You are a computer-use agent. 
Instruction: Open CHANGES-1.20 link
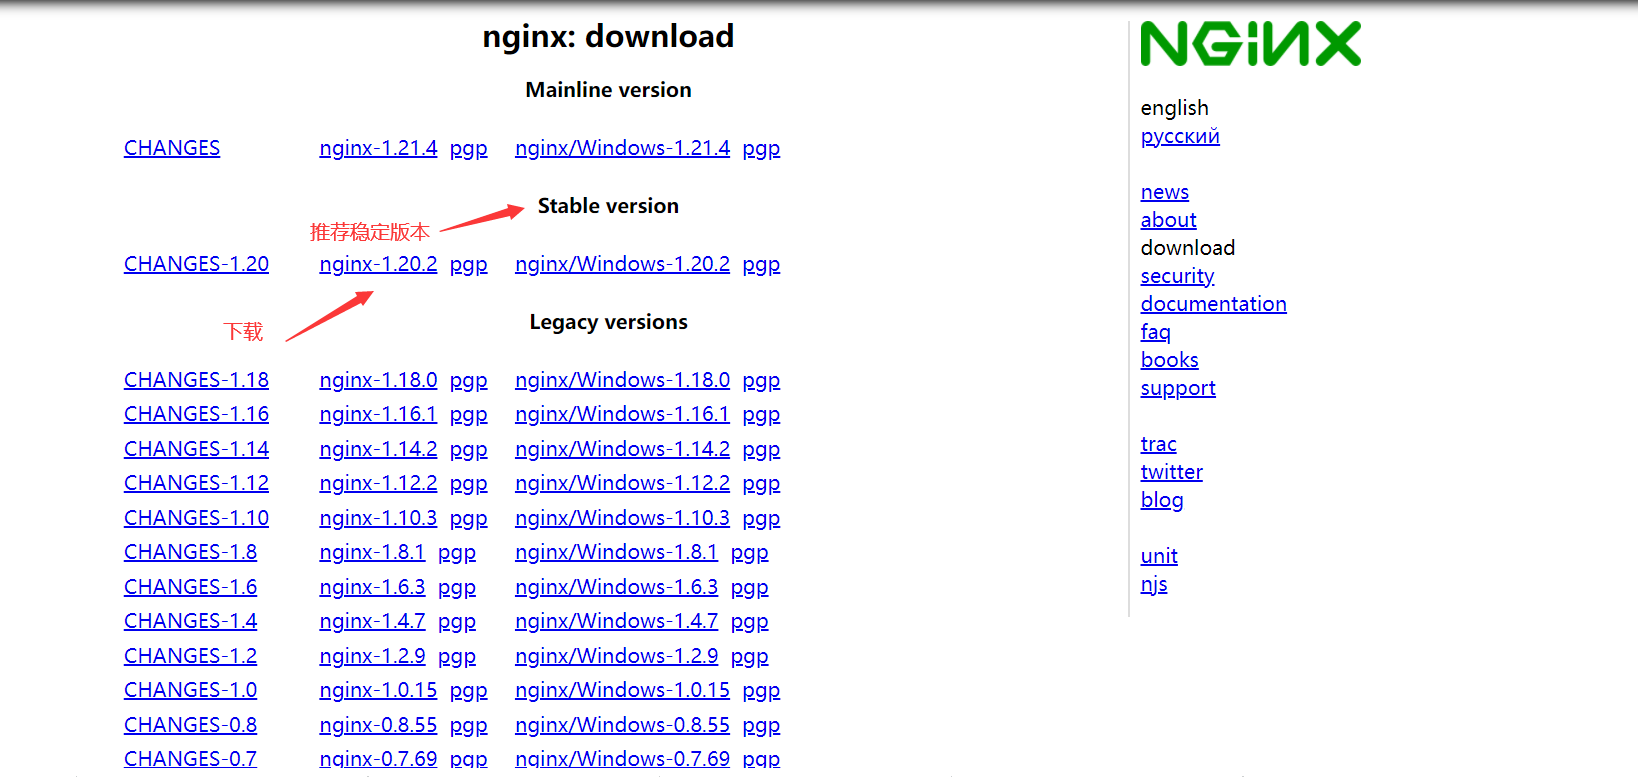coord(196,264)
